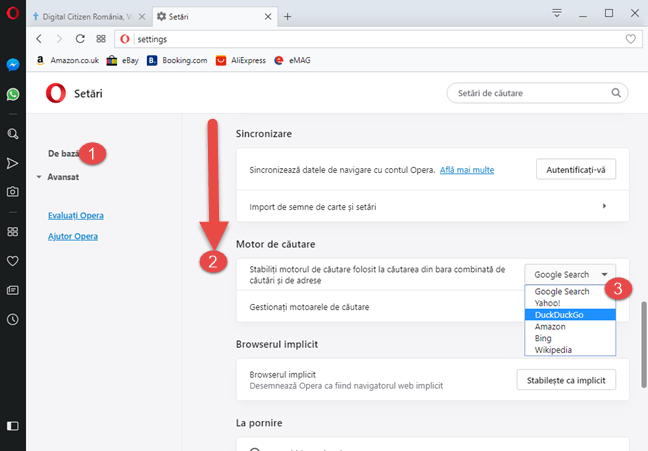Open Booking.com bookmark
This screenshot has height=451, width=648.
177,60
